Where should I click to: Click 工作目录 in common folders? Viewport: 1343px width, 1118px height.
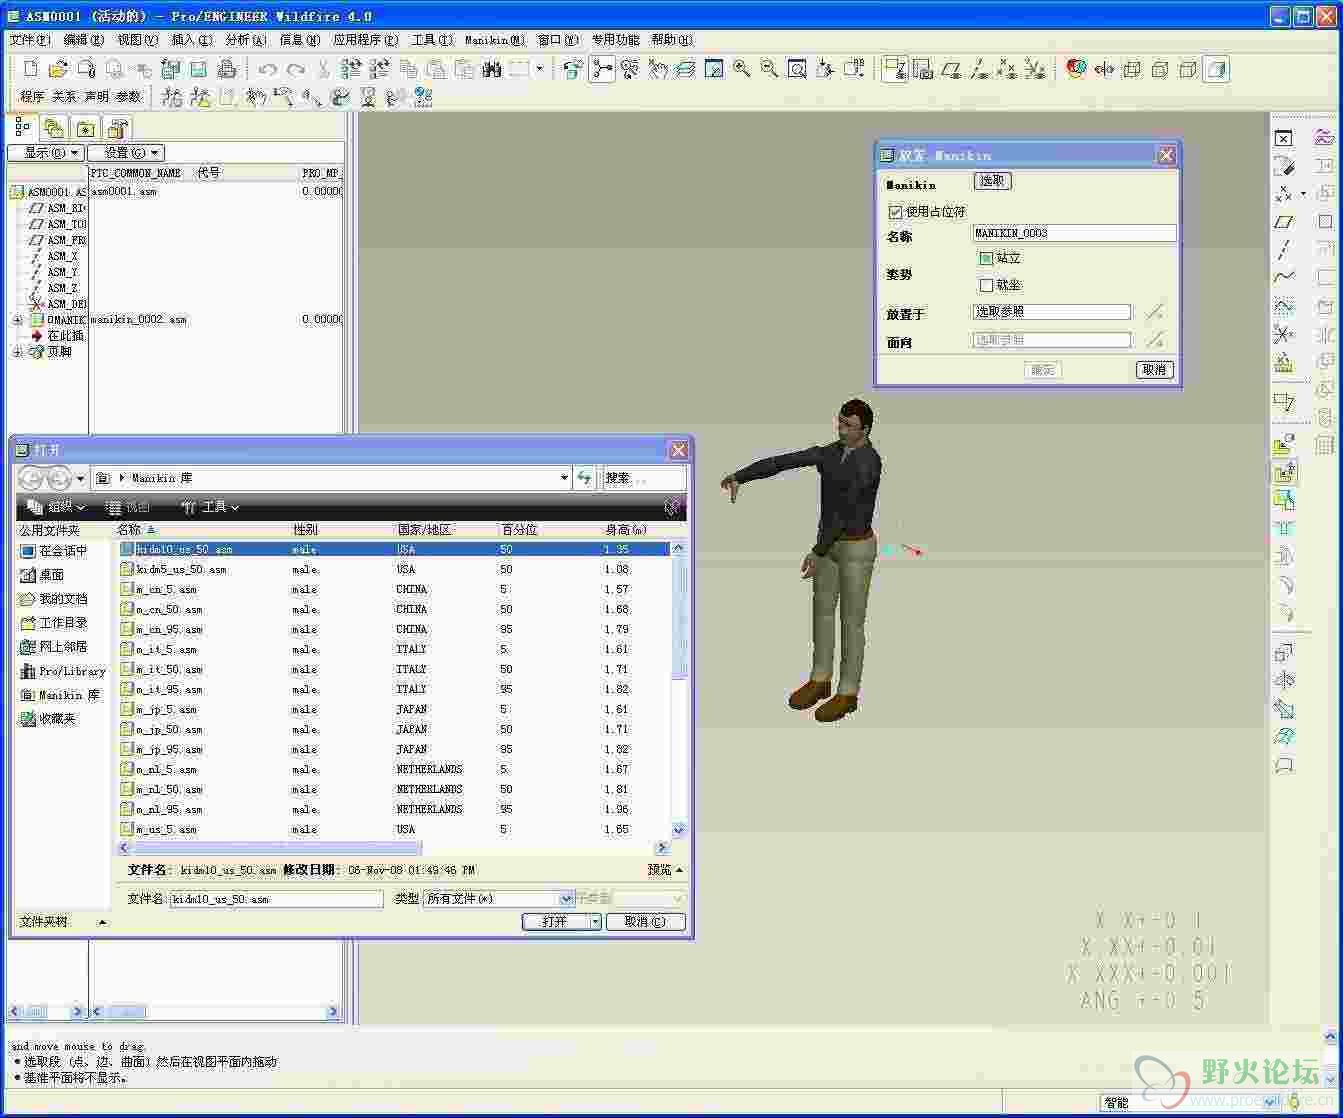pyautogui.click(x=54, y=623)
